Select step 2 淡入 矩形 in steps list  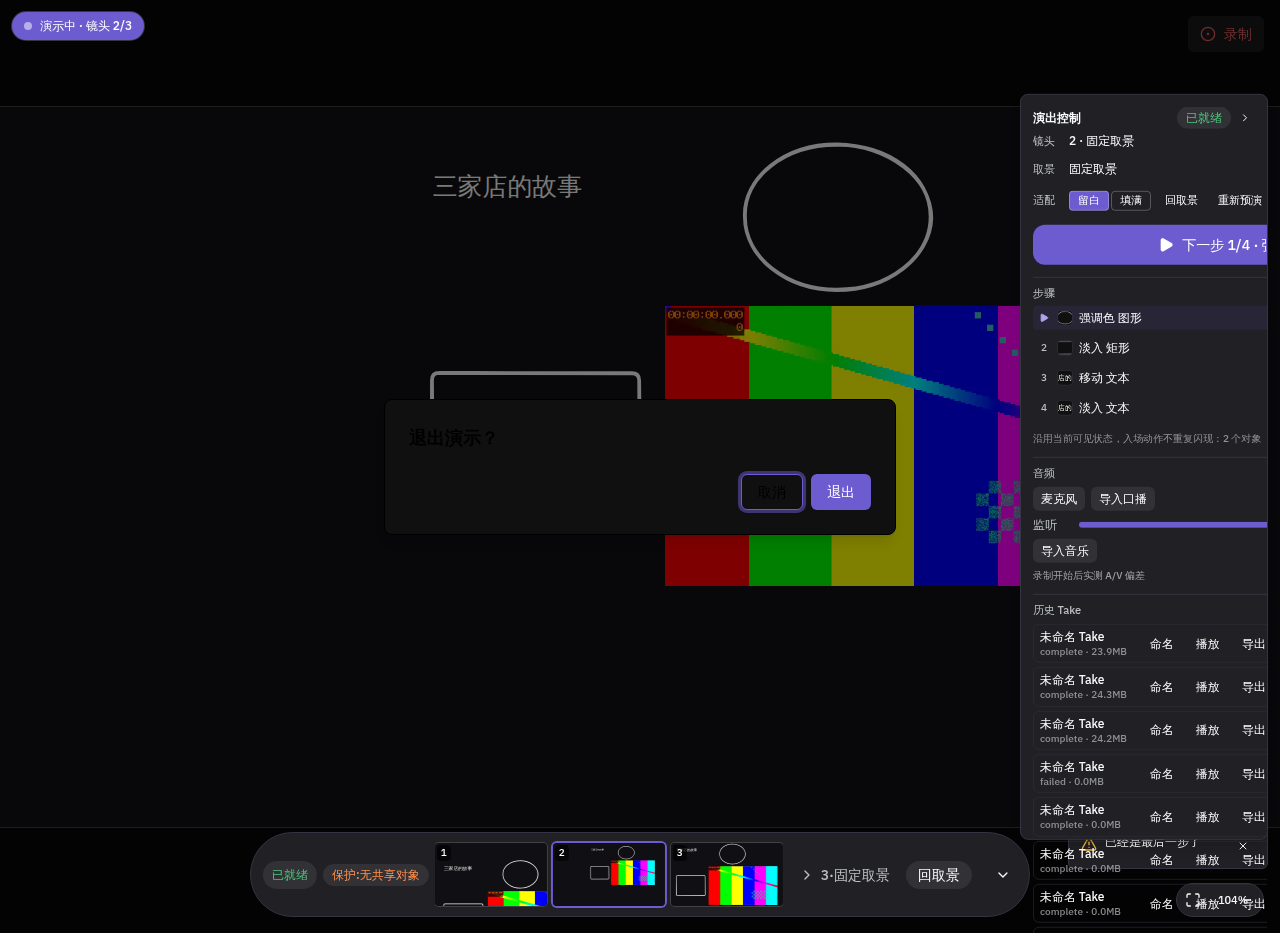(x=1150, y=348)
